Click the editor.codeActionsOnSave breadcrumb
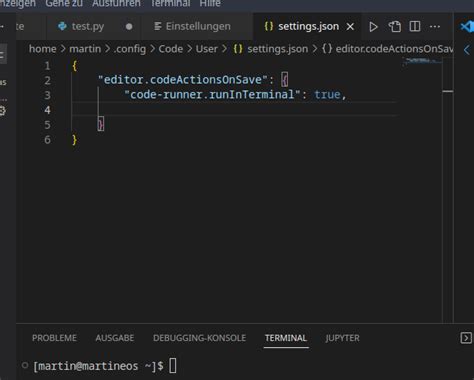 (387, 49)
